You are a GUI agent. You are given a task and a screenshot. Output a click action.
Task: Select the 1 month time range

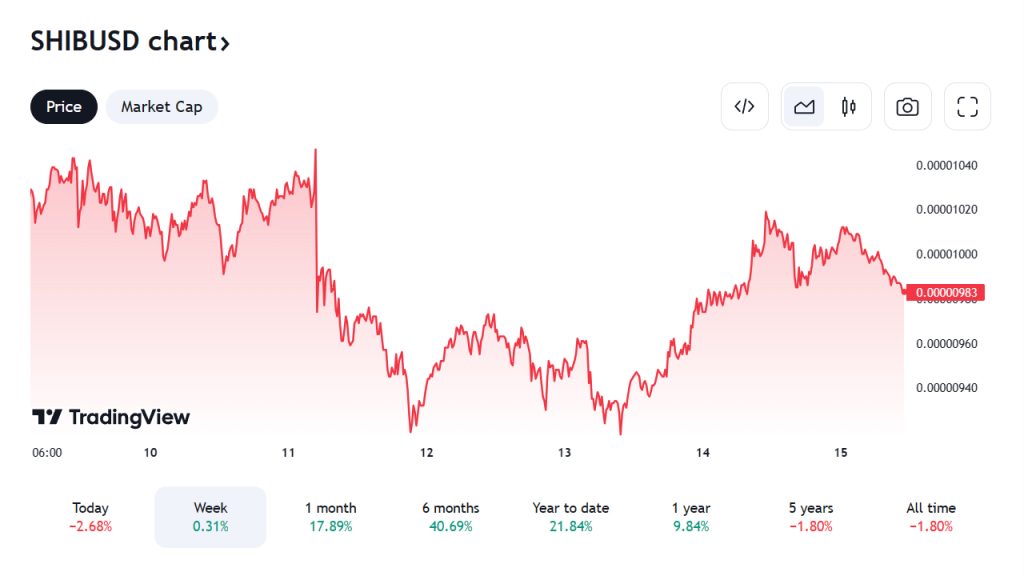click(x=331, y=517)
